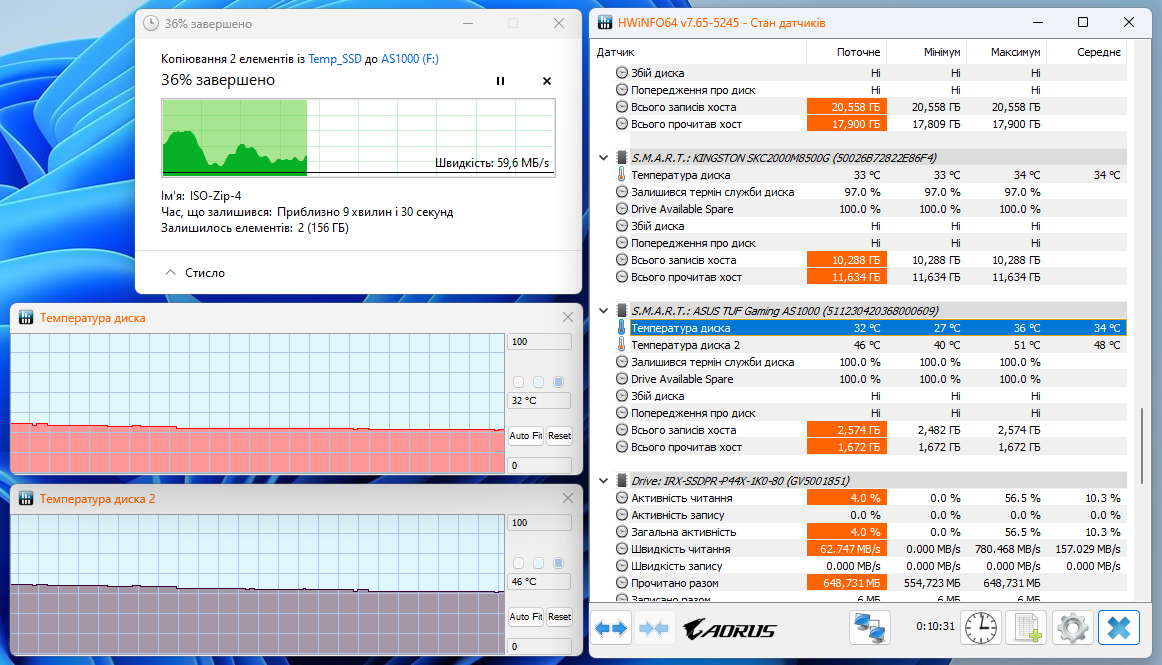1162x665 pixels.
Task: Click the clock icon in copy dialog title
Action: (150, 23)
